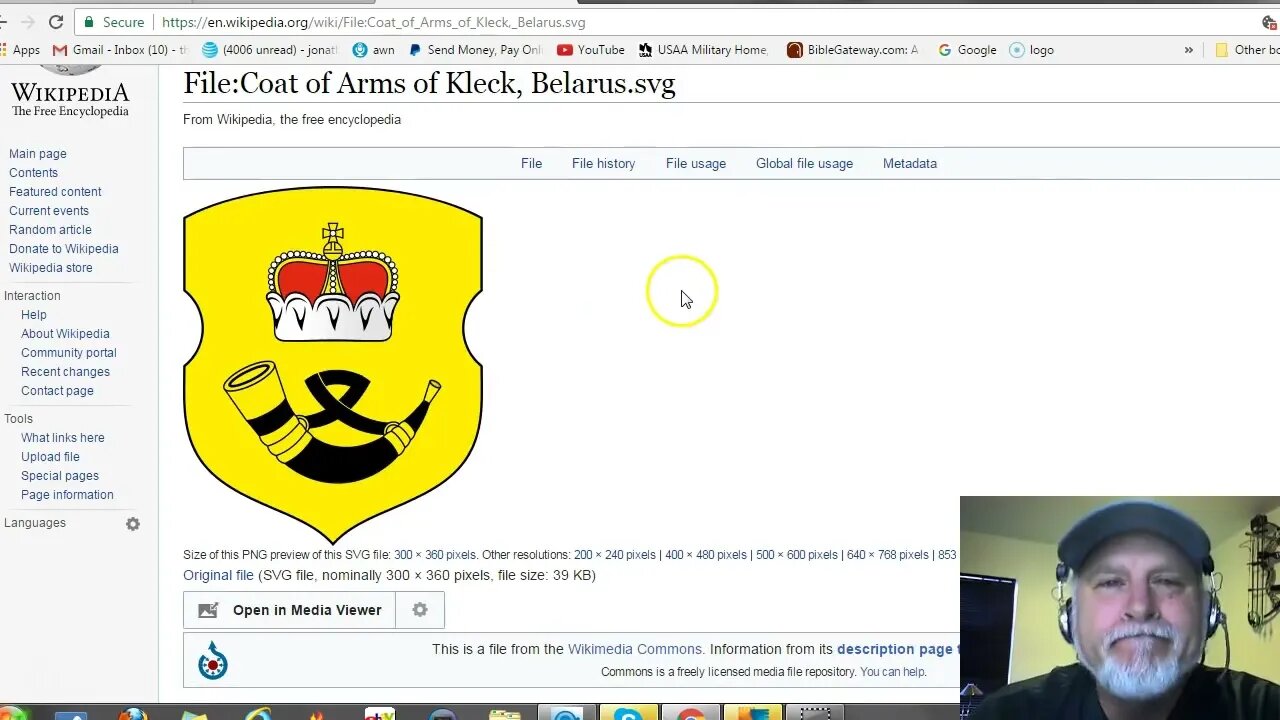Open Random article in the sidebar
1280x720 pixels.
(50, 230)
